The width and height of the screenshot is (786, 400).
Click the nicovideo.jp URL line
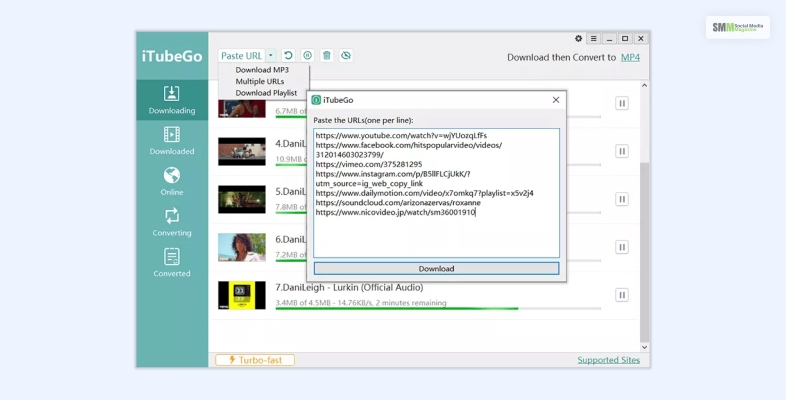click(395, 213)
